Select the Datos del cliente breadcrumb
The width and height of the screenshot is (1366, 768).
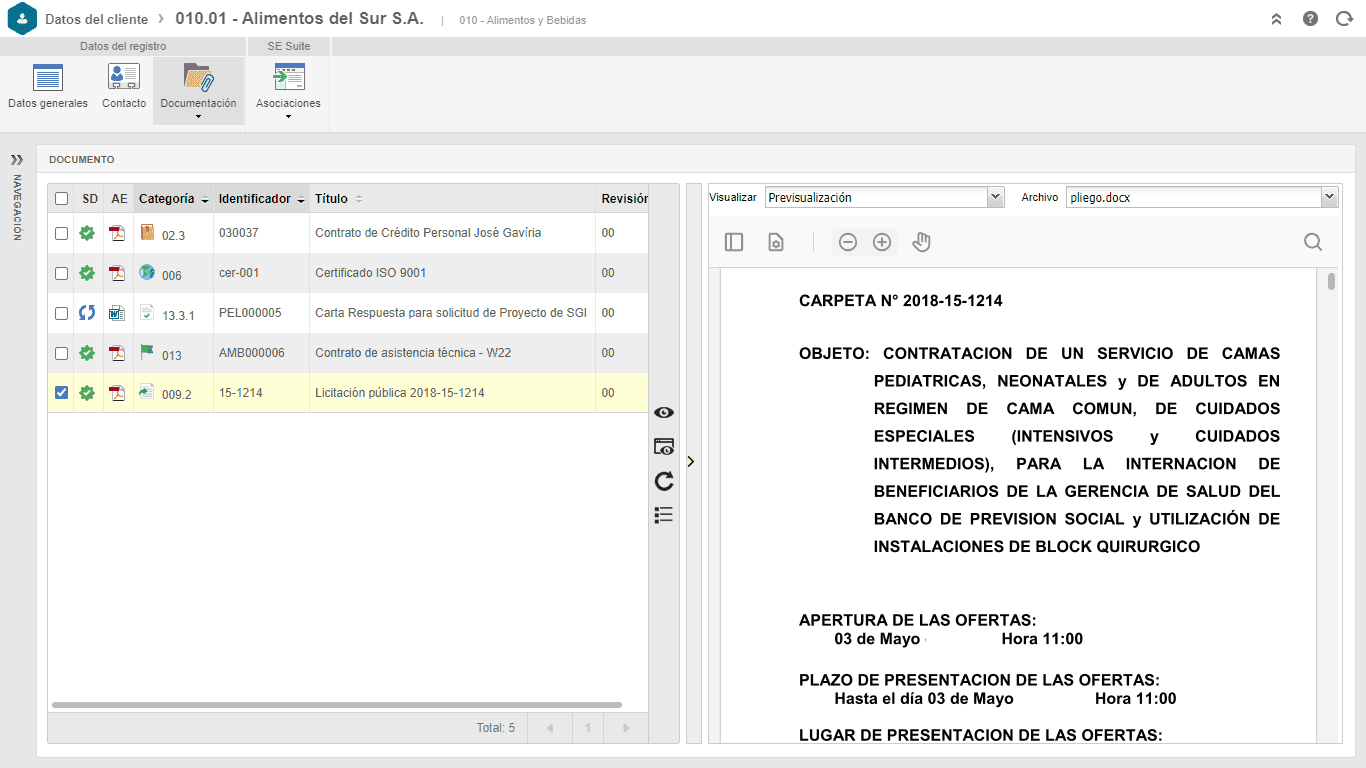coord(96,19)
